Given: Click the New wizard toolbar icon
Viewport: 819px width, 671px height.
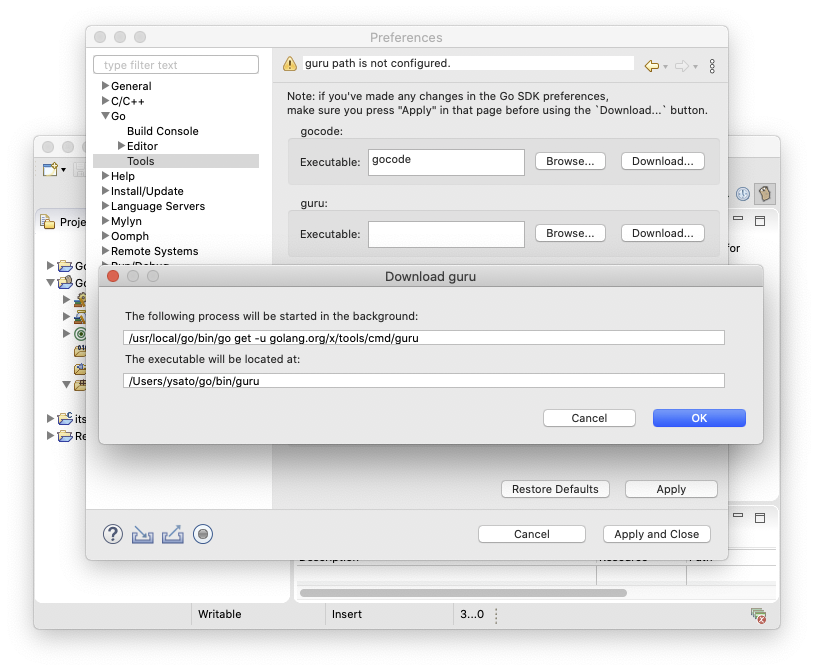Looking at the screenshot, I should tap(50, 169).
